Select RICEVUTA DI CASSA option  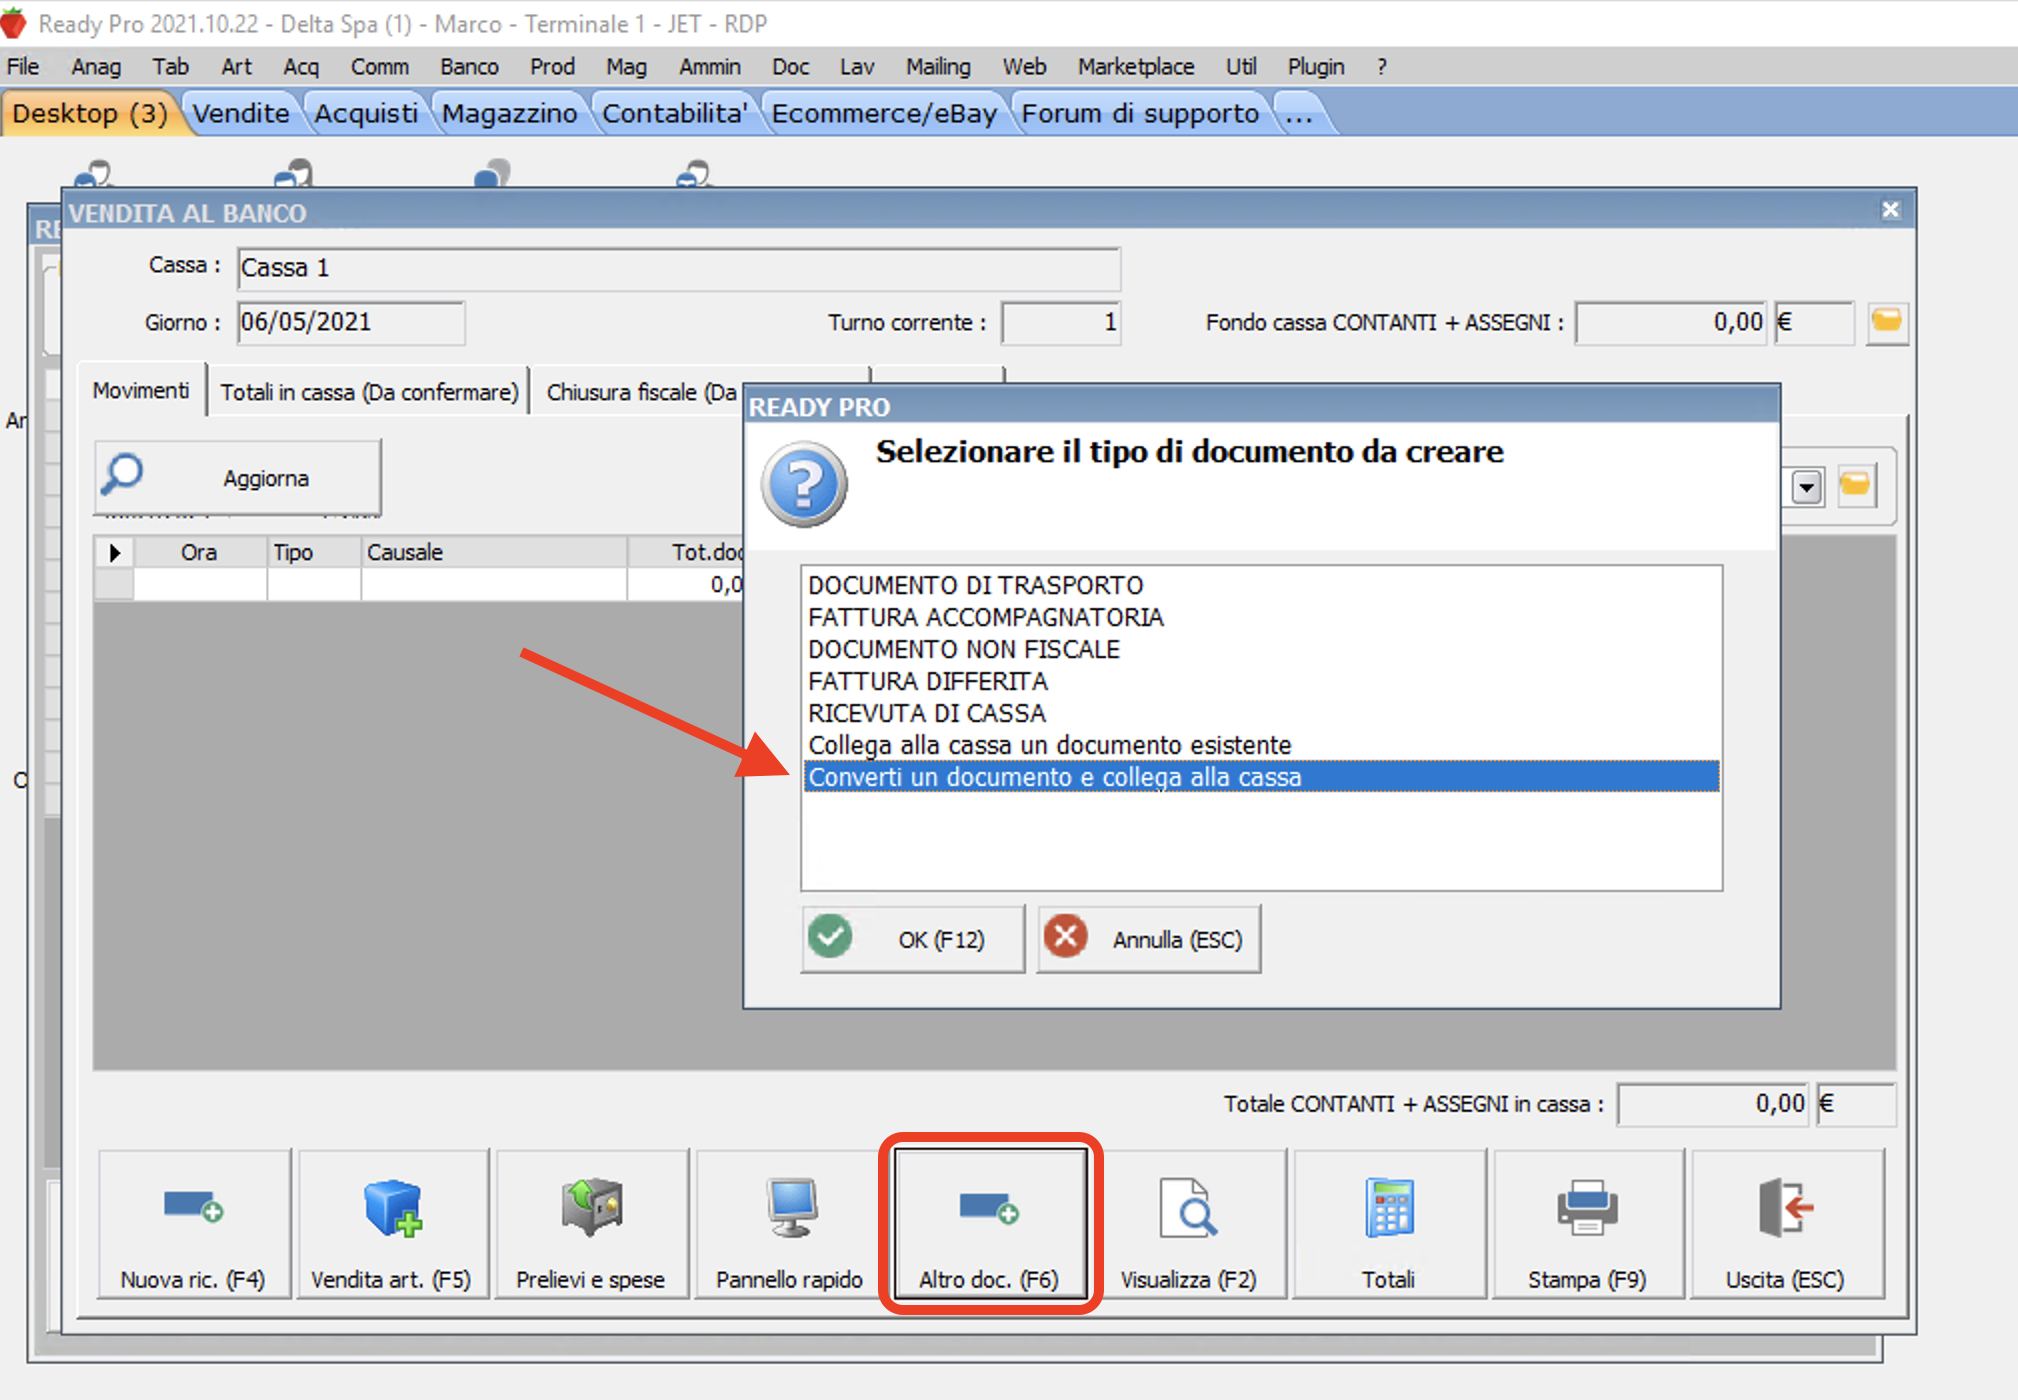[x=1261, y=713]
